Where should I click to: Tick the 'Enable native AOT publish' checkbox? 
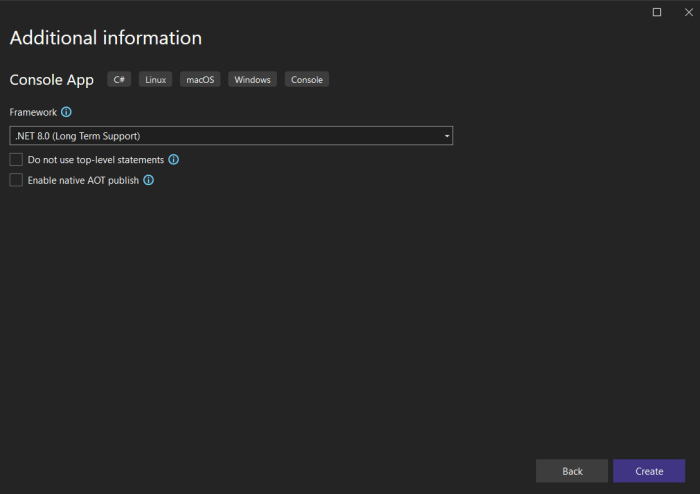[x=16, y=180]
